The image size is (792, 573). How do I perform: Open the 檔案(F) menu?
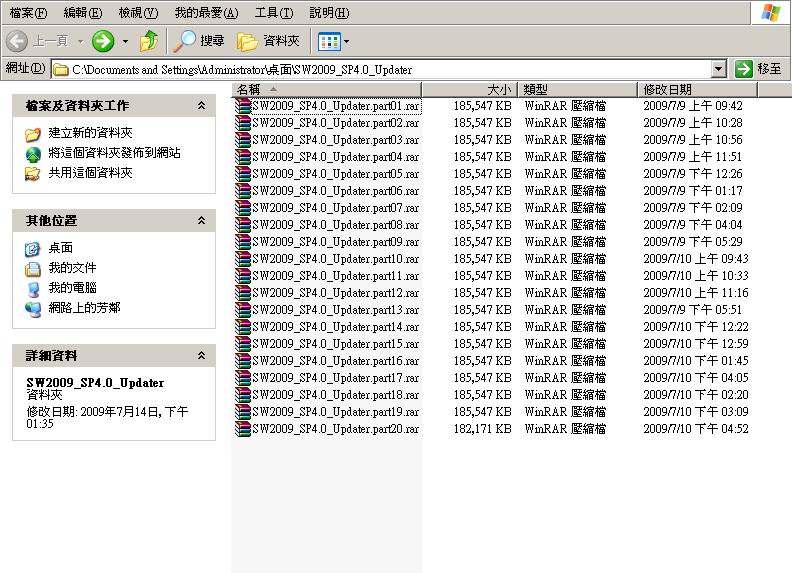pos(28,13)
